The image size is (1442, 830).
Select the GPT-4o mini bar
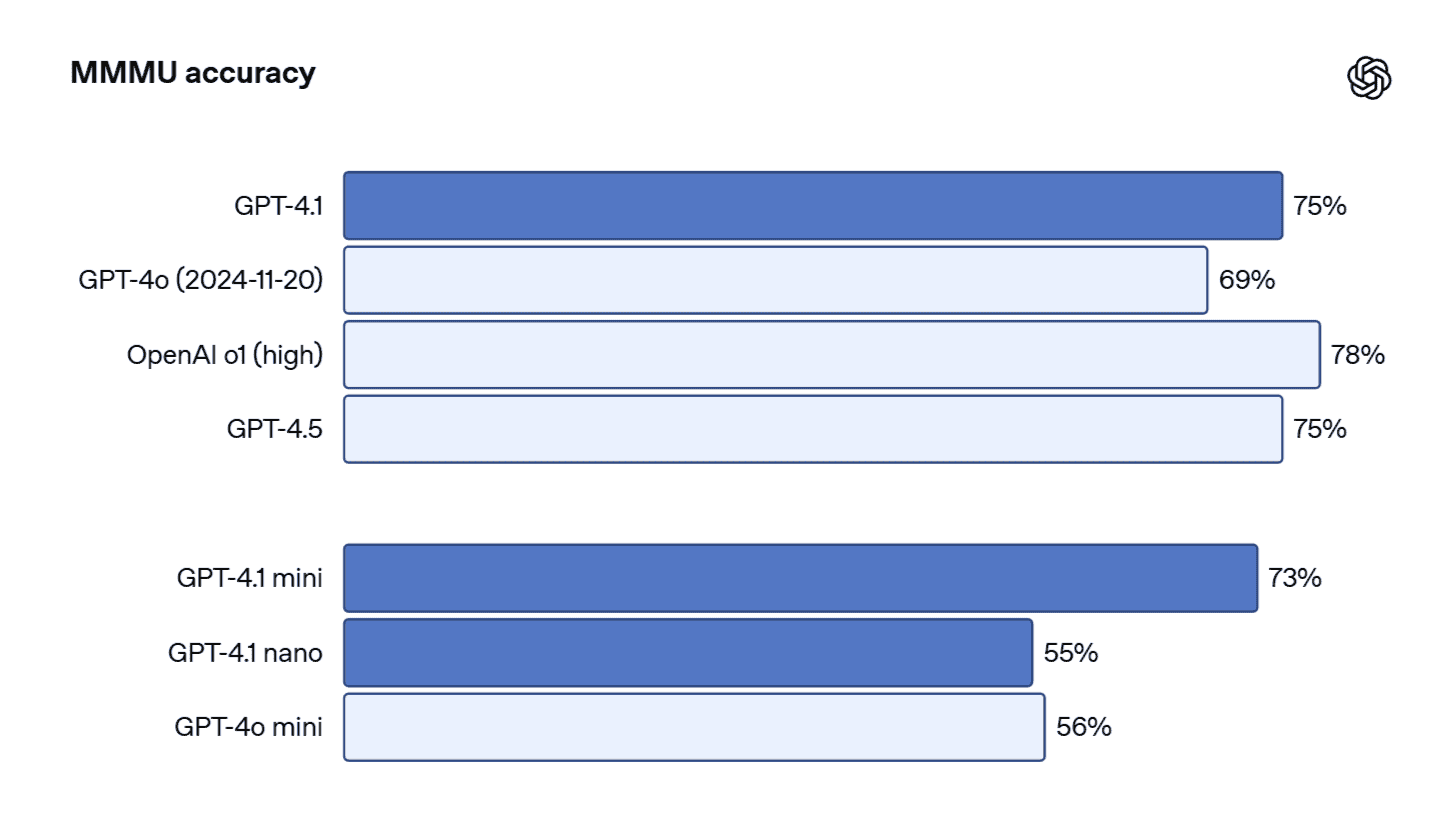[694, 727]
